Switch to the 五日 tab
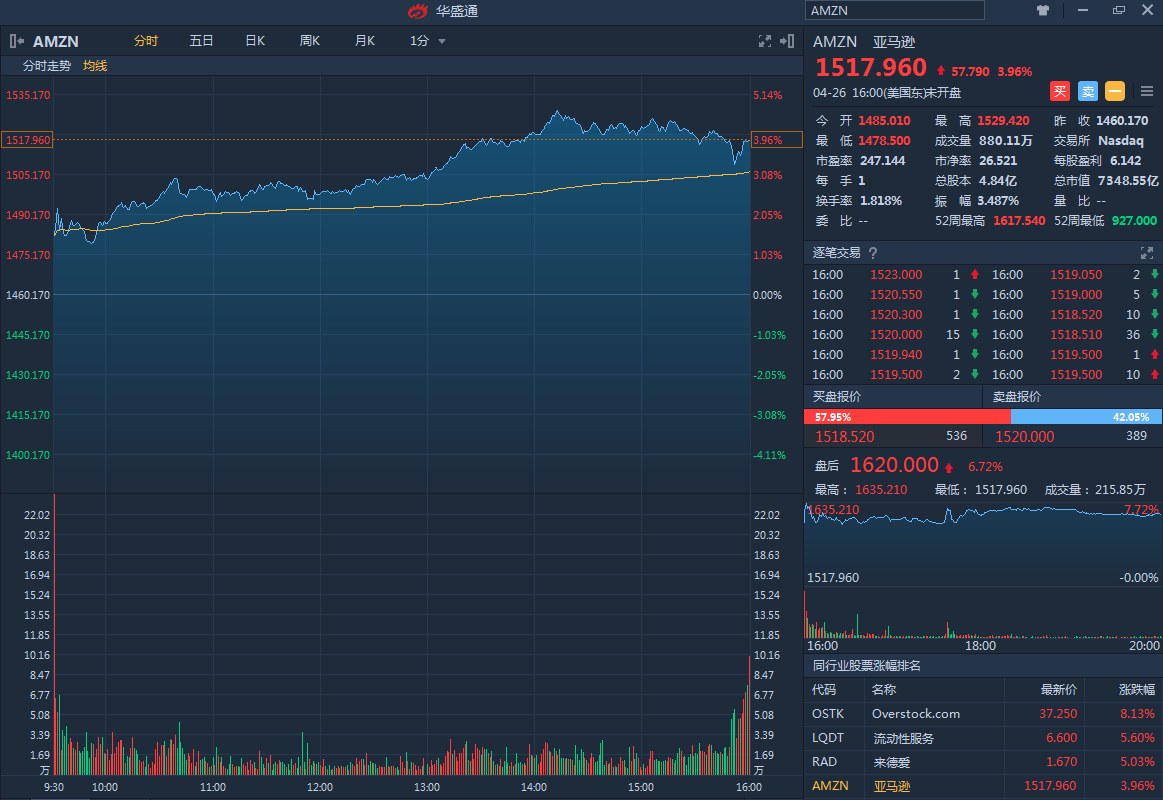This screenshot has height=800, width=1163. click(200, 40)
